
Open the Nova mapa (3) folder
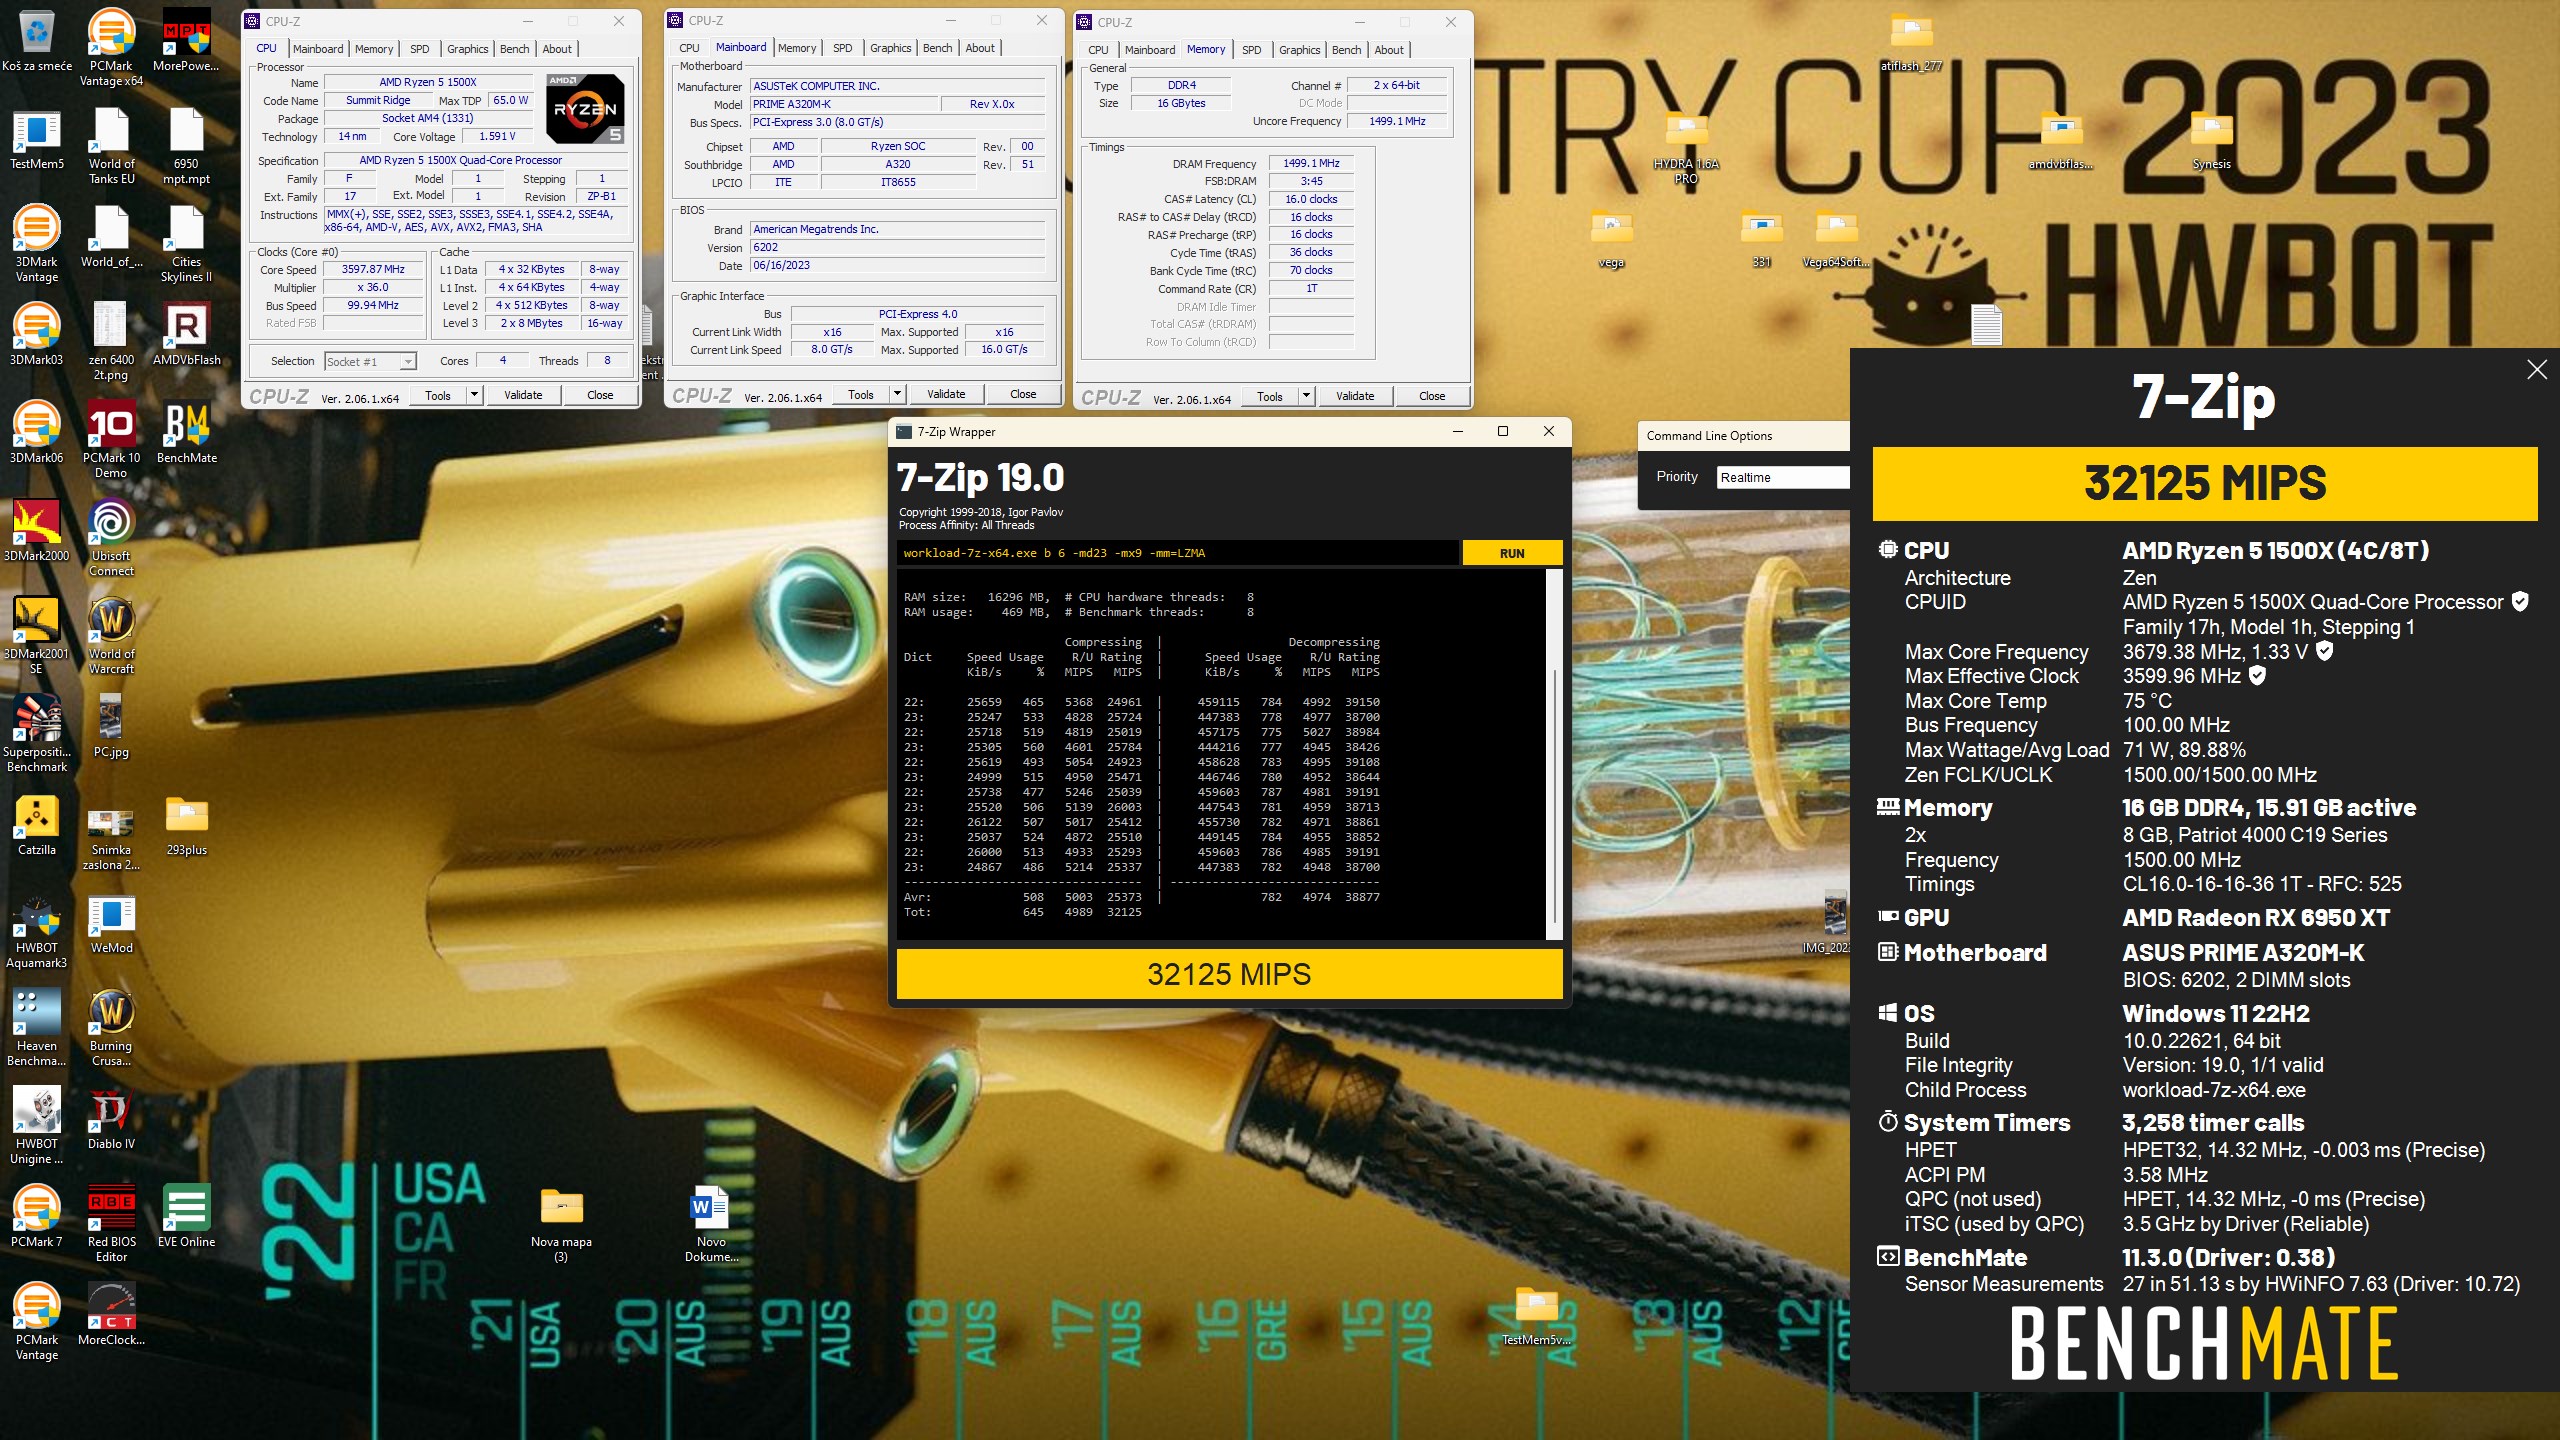point(561,1224)
